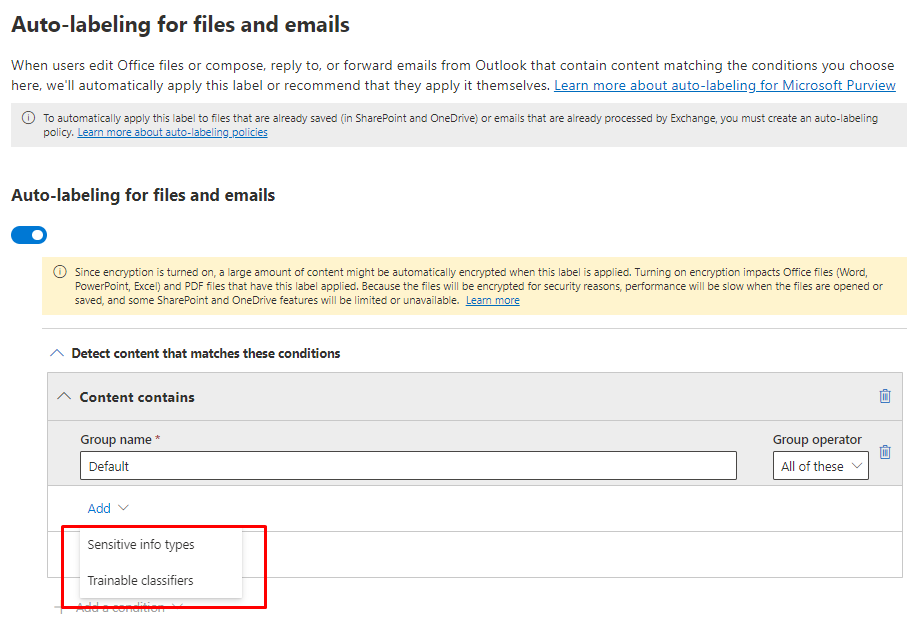The image size is (915, 629).
Task: Click the chevron icon left of Detect content
Action: tap(56, 353)
